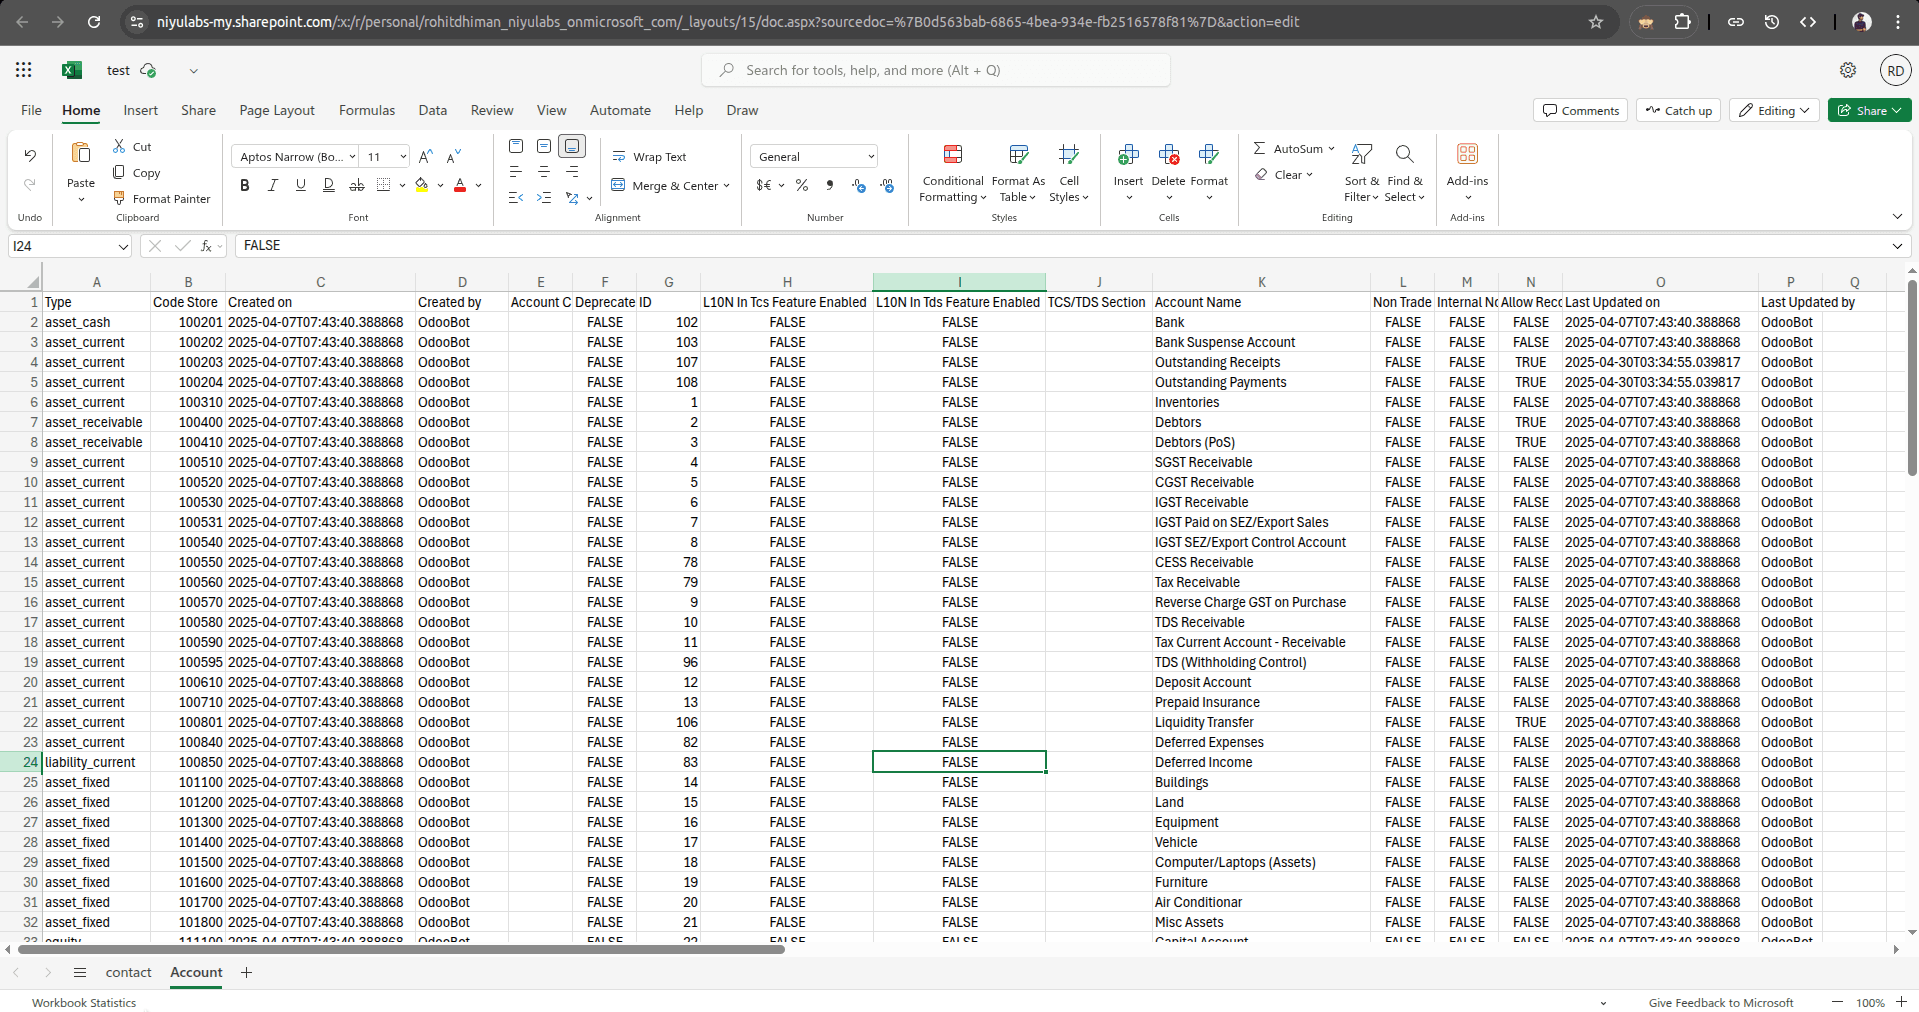Expand the borders dropdown arrow

402,186
